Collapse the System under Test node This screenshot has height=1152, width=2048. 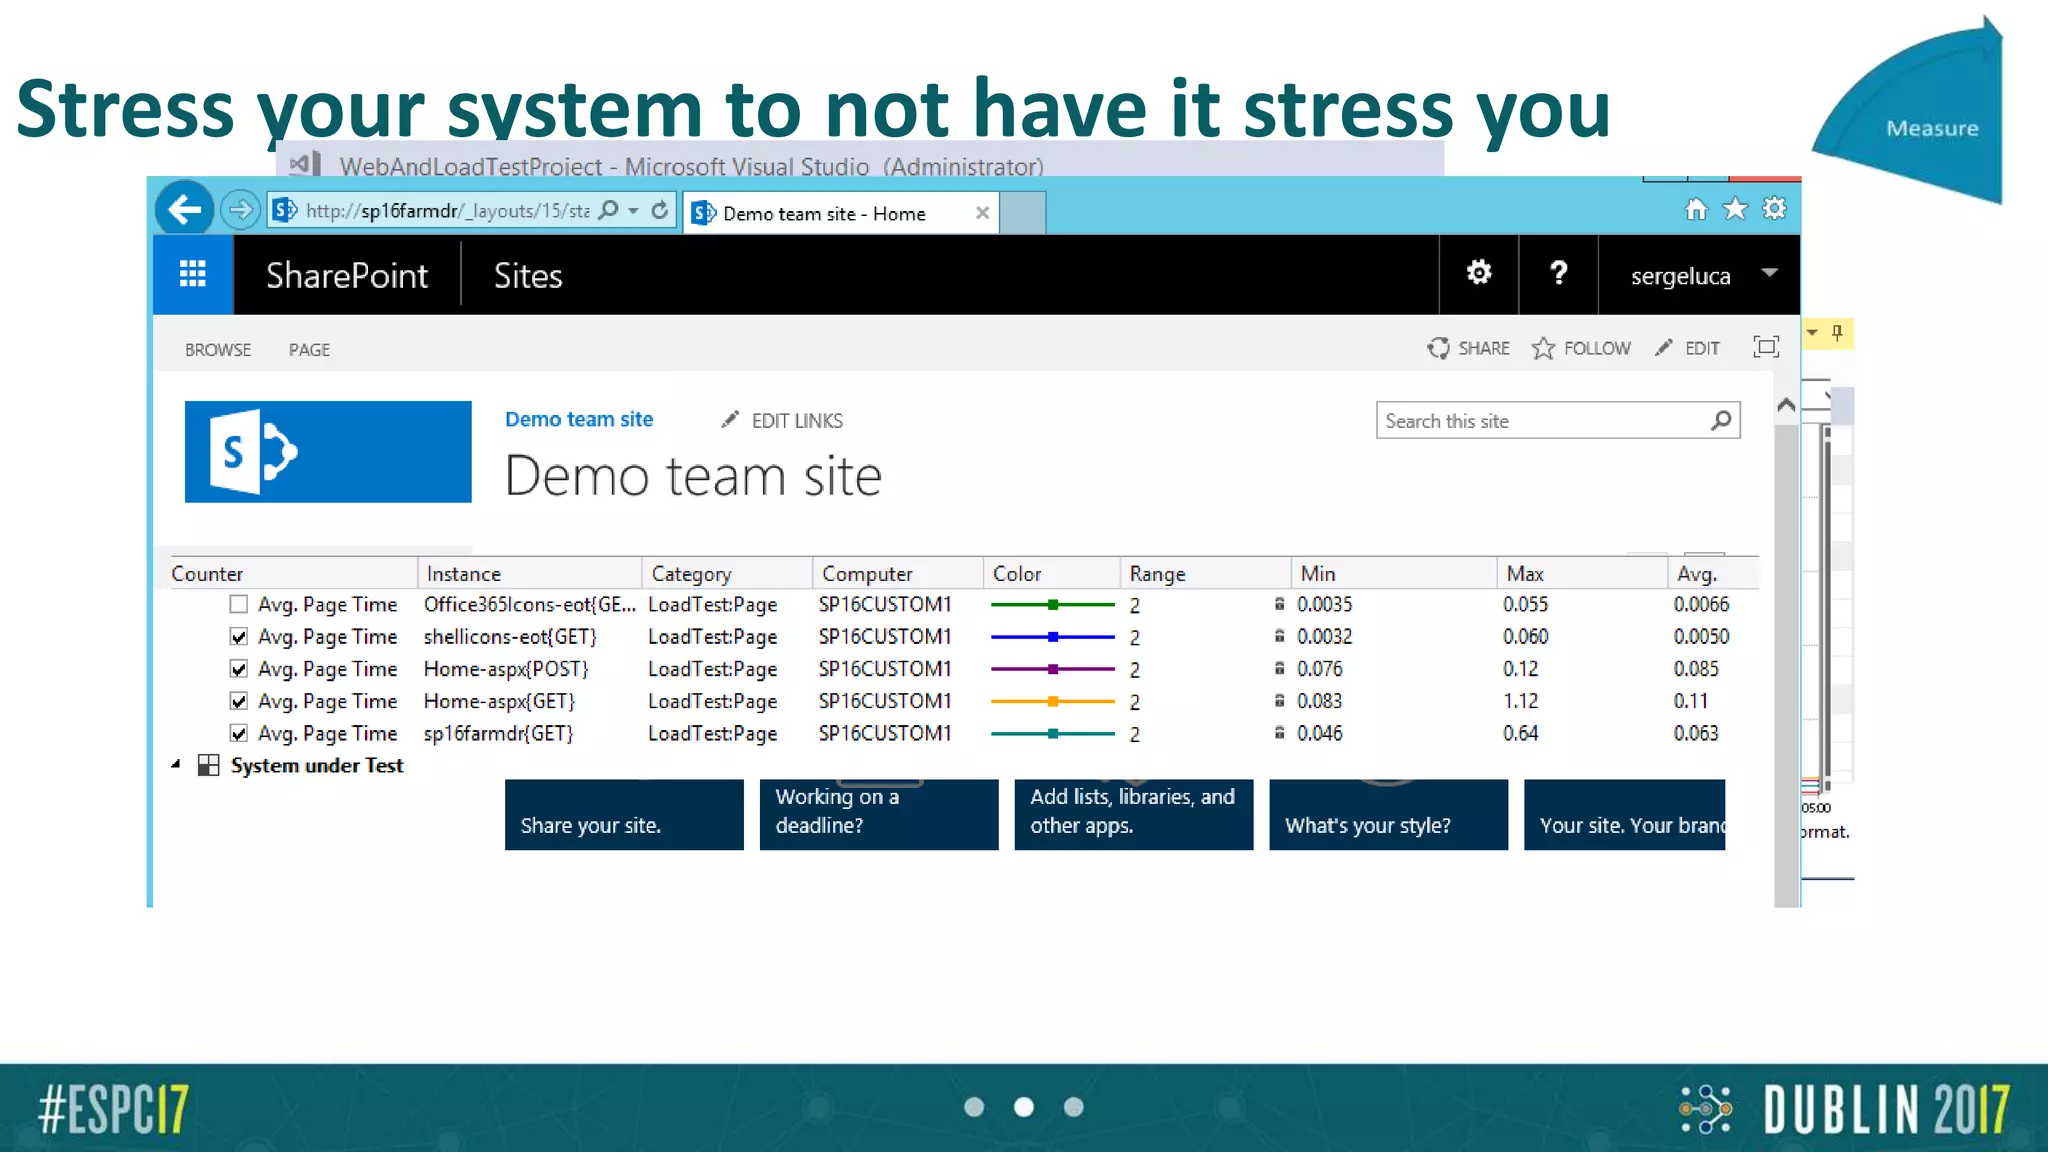click(x=176, y=765)
